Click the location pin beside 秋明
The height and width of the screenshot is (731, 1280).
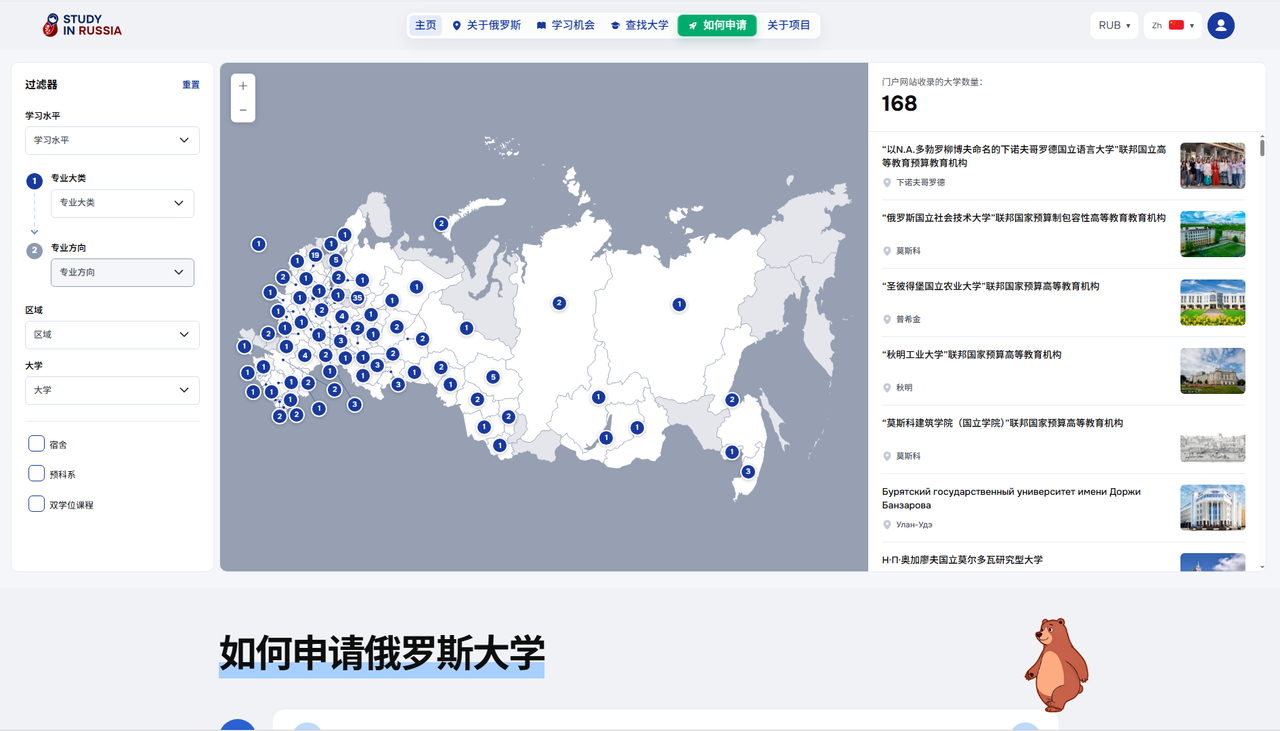887,387
